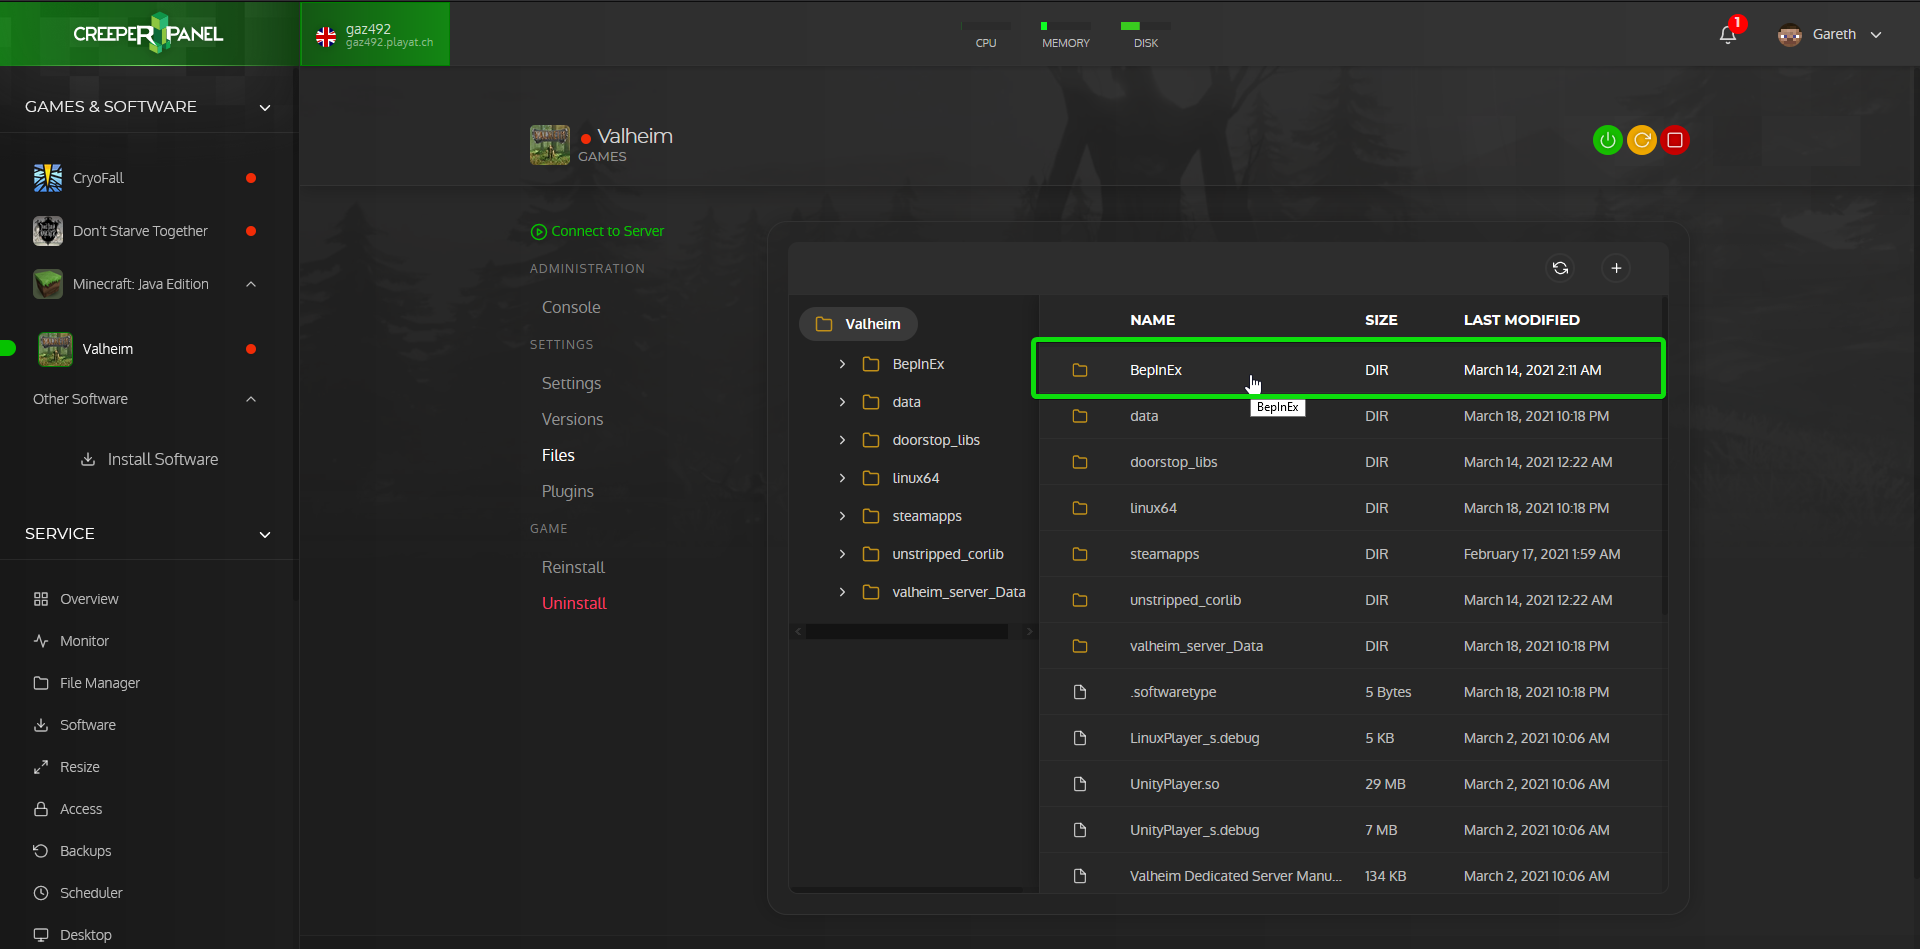Start the Valheim server with green power button

[x=1607, y=140]
